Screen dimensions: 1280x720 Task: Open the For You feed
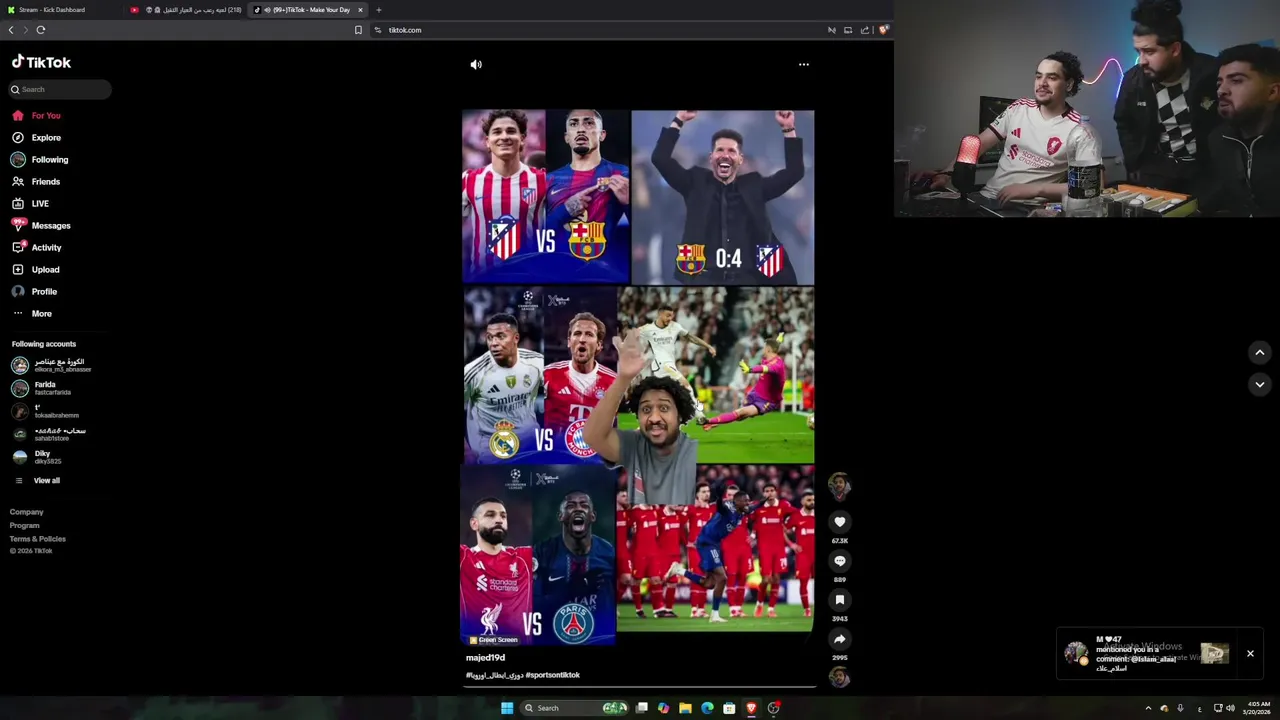[36, 116]
